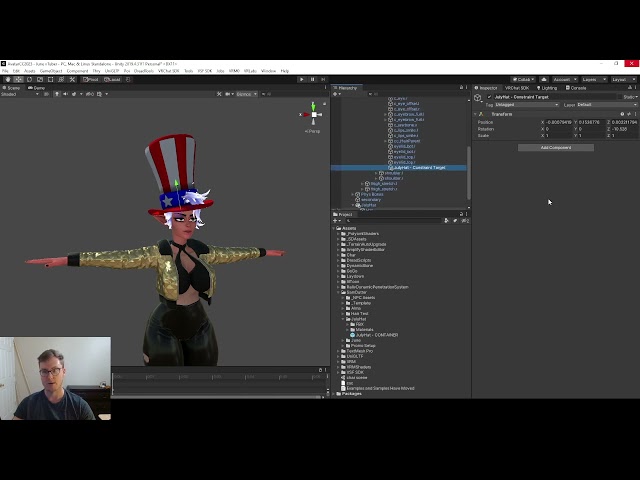The image size is (640, 480).
Task: Collapse the Transform component foldout
Action: tap(476, 114)
